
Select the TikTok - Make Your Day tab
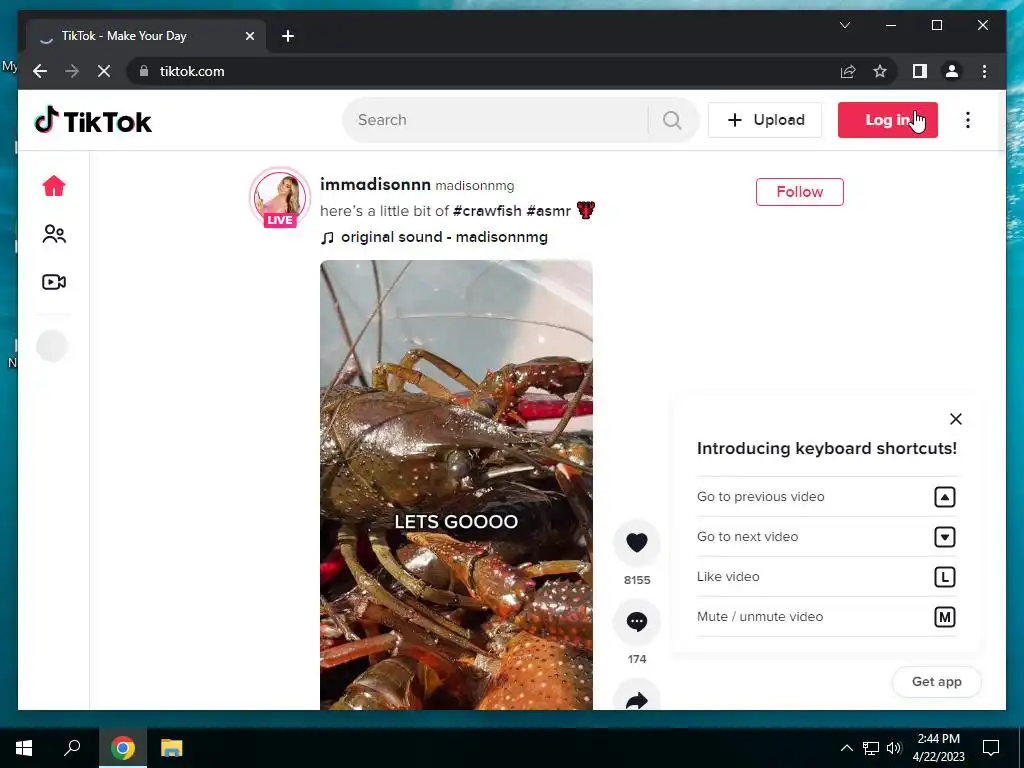146,36
